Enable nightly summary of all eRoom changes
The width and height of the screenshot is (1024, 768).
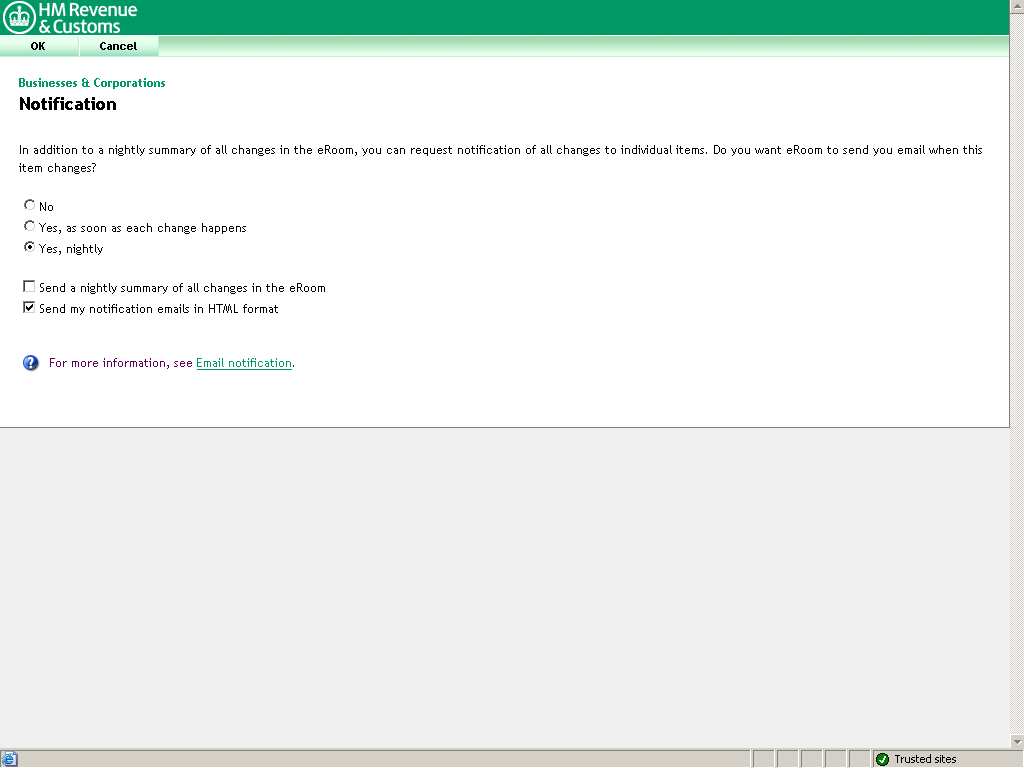pos(29,287)
